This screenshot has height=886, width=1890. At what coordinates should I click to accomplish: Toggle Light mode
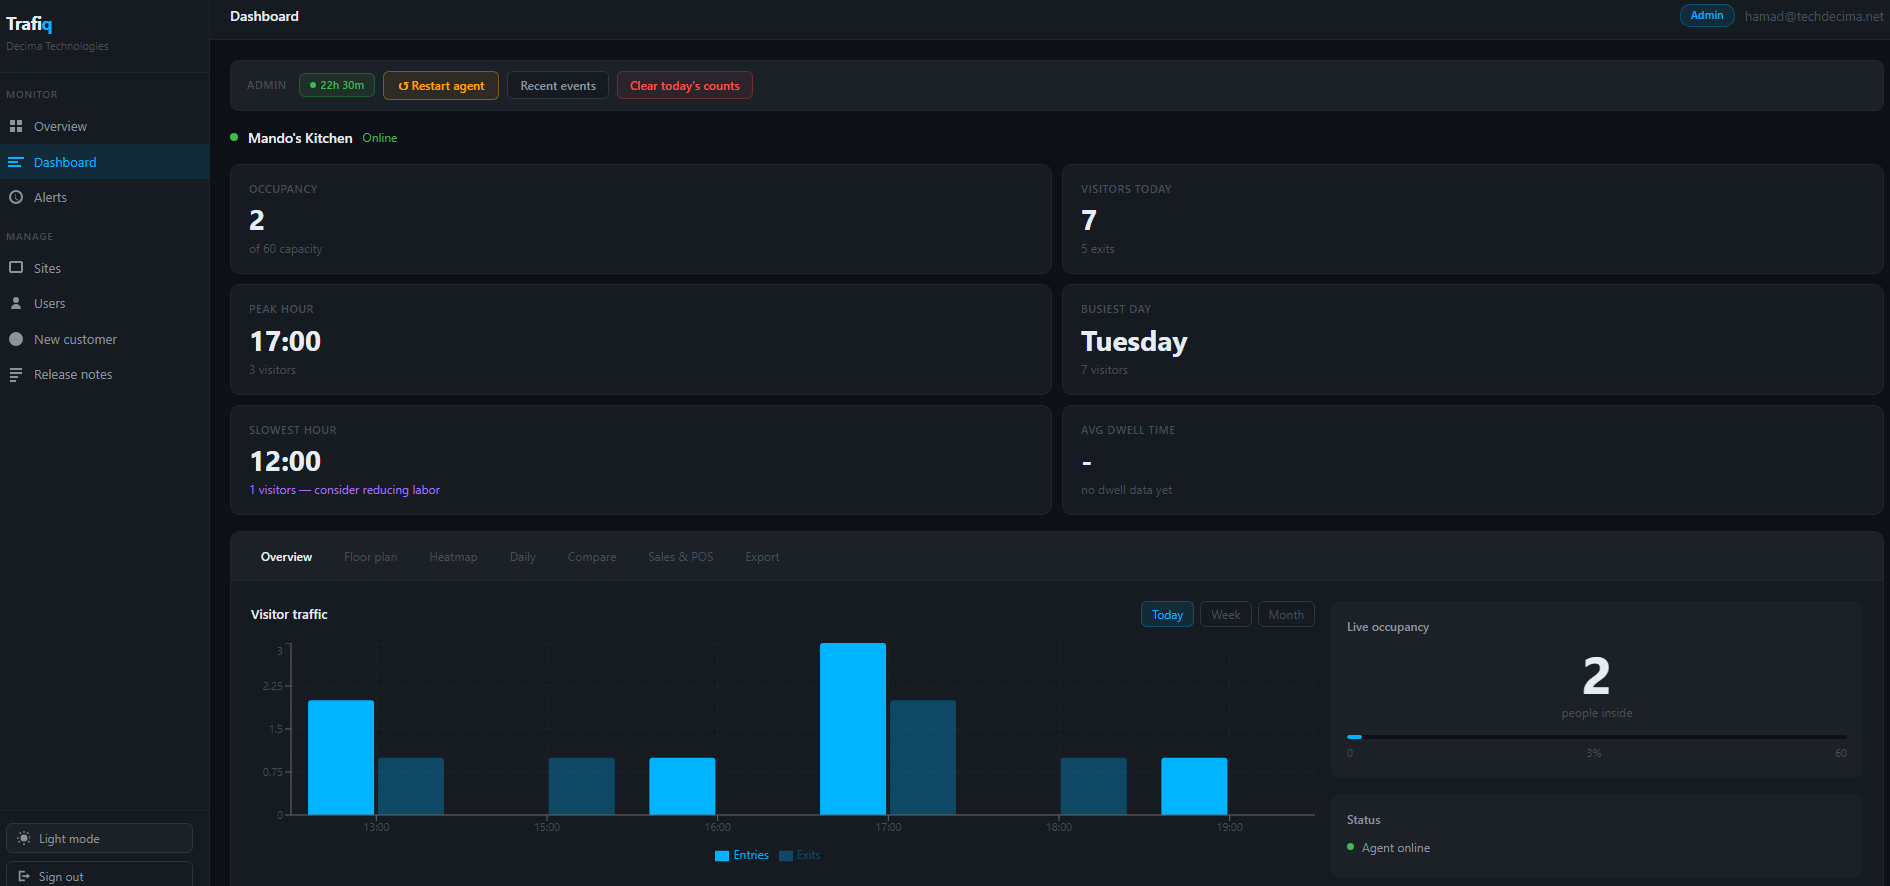pos(99,838)
